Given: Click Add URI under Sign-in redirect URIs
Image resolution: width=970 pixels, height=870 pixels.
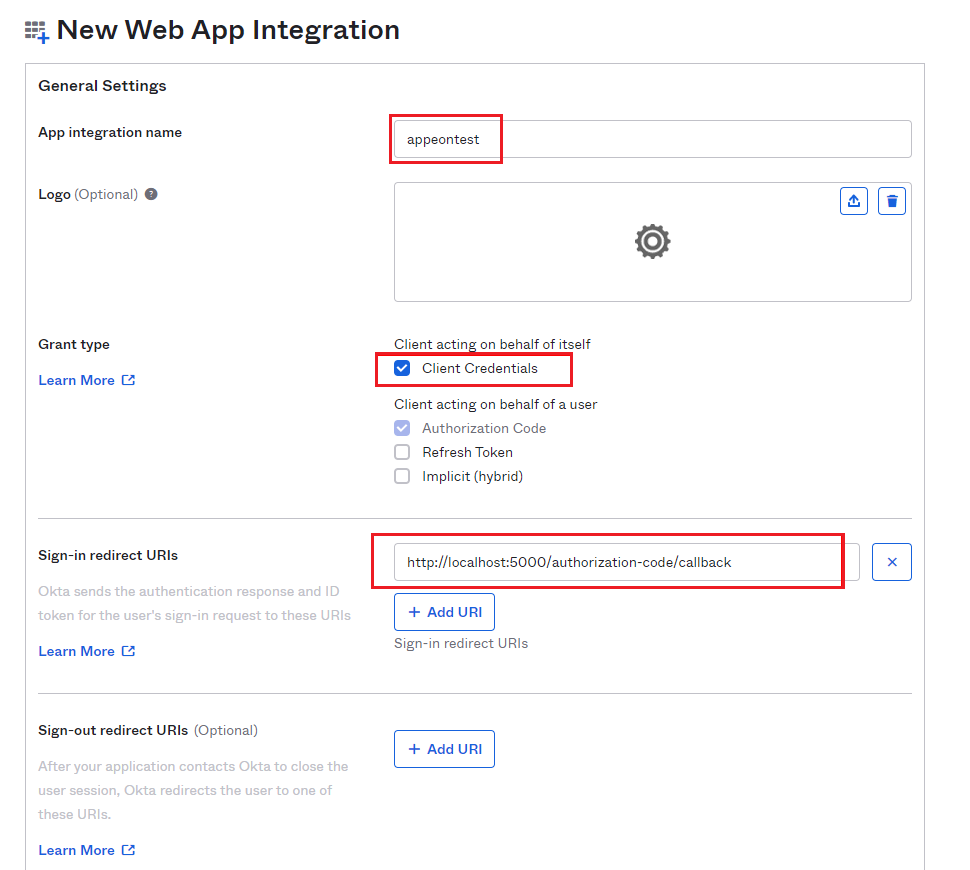Looking at the screenshot, I should coord(444,612).
